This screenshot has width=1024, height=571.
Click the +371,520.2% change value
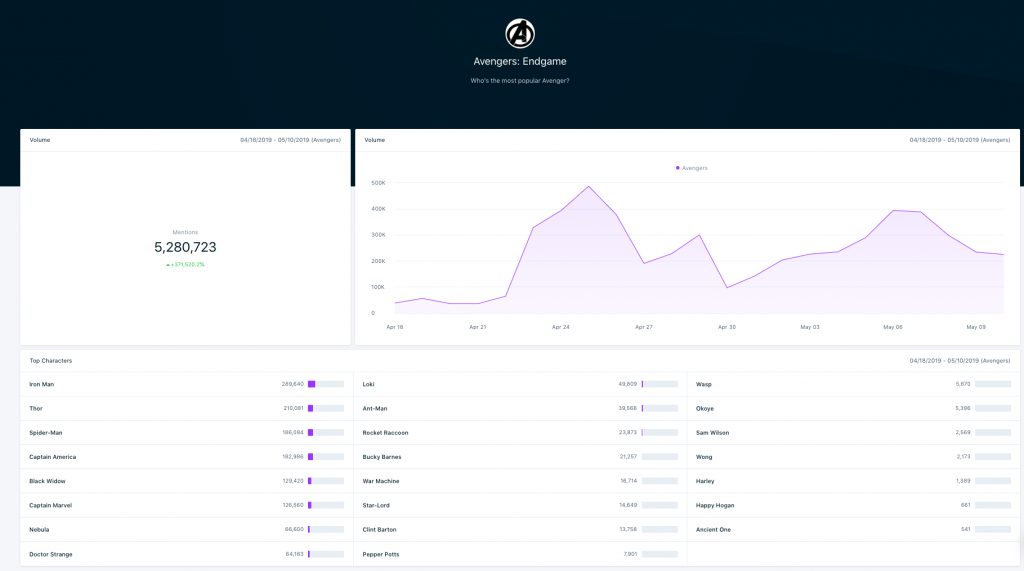click(188, 265)
